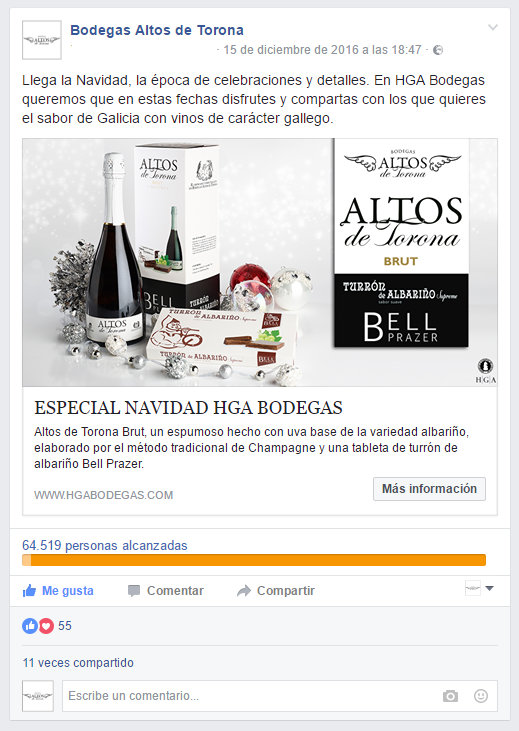Click the camera icon in comment box
The image size is (519, 731).
(x=450, y=696)
